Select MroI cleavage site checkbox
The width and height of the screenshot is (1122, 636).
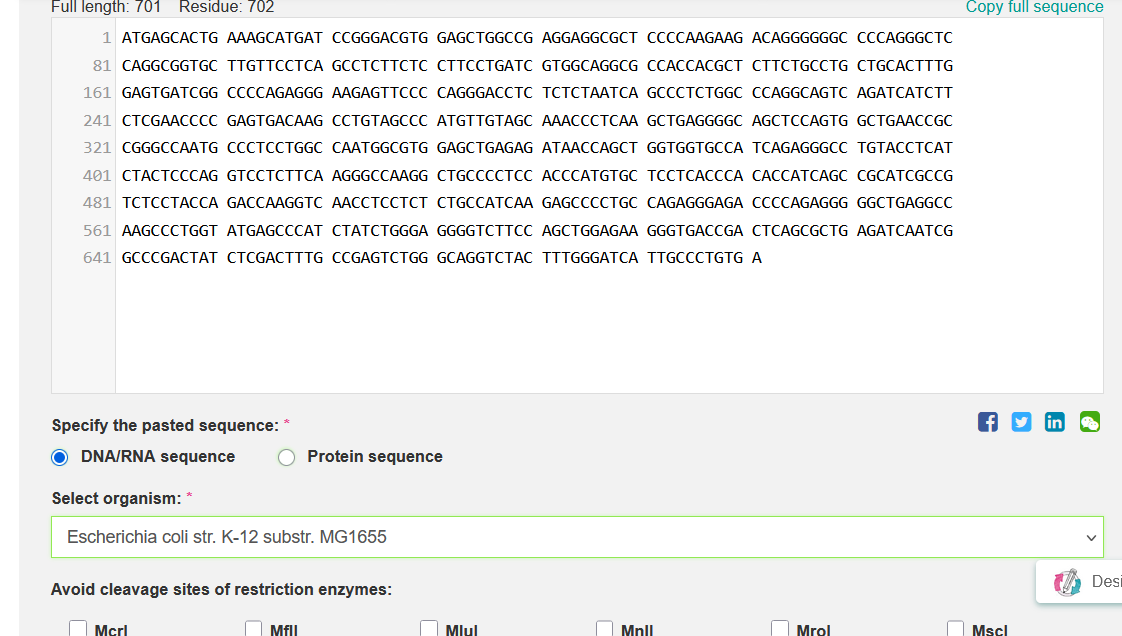[780, 629]
